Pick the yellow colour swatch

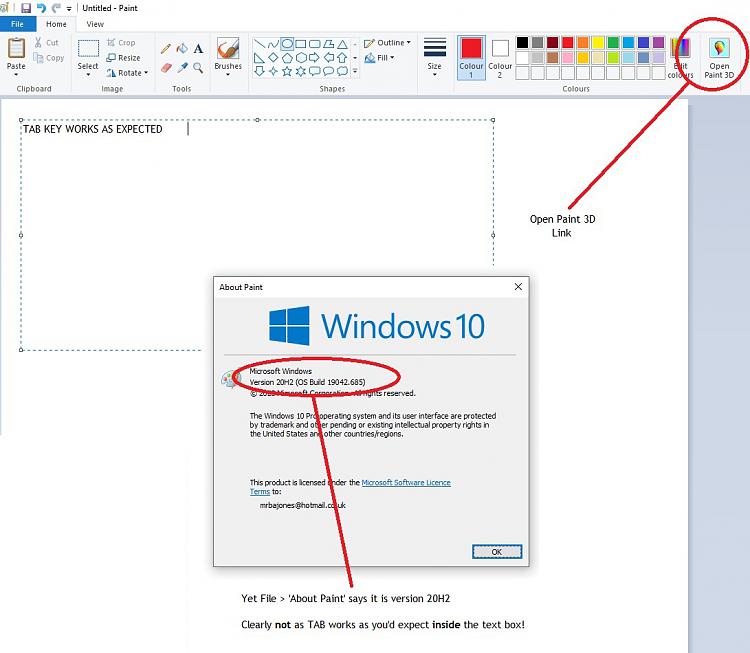pyautogui.click(x=598, y=43)
